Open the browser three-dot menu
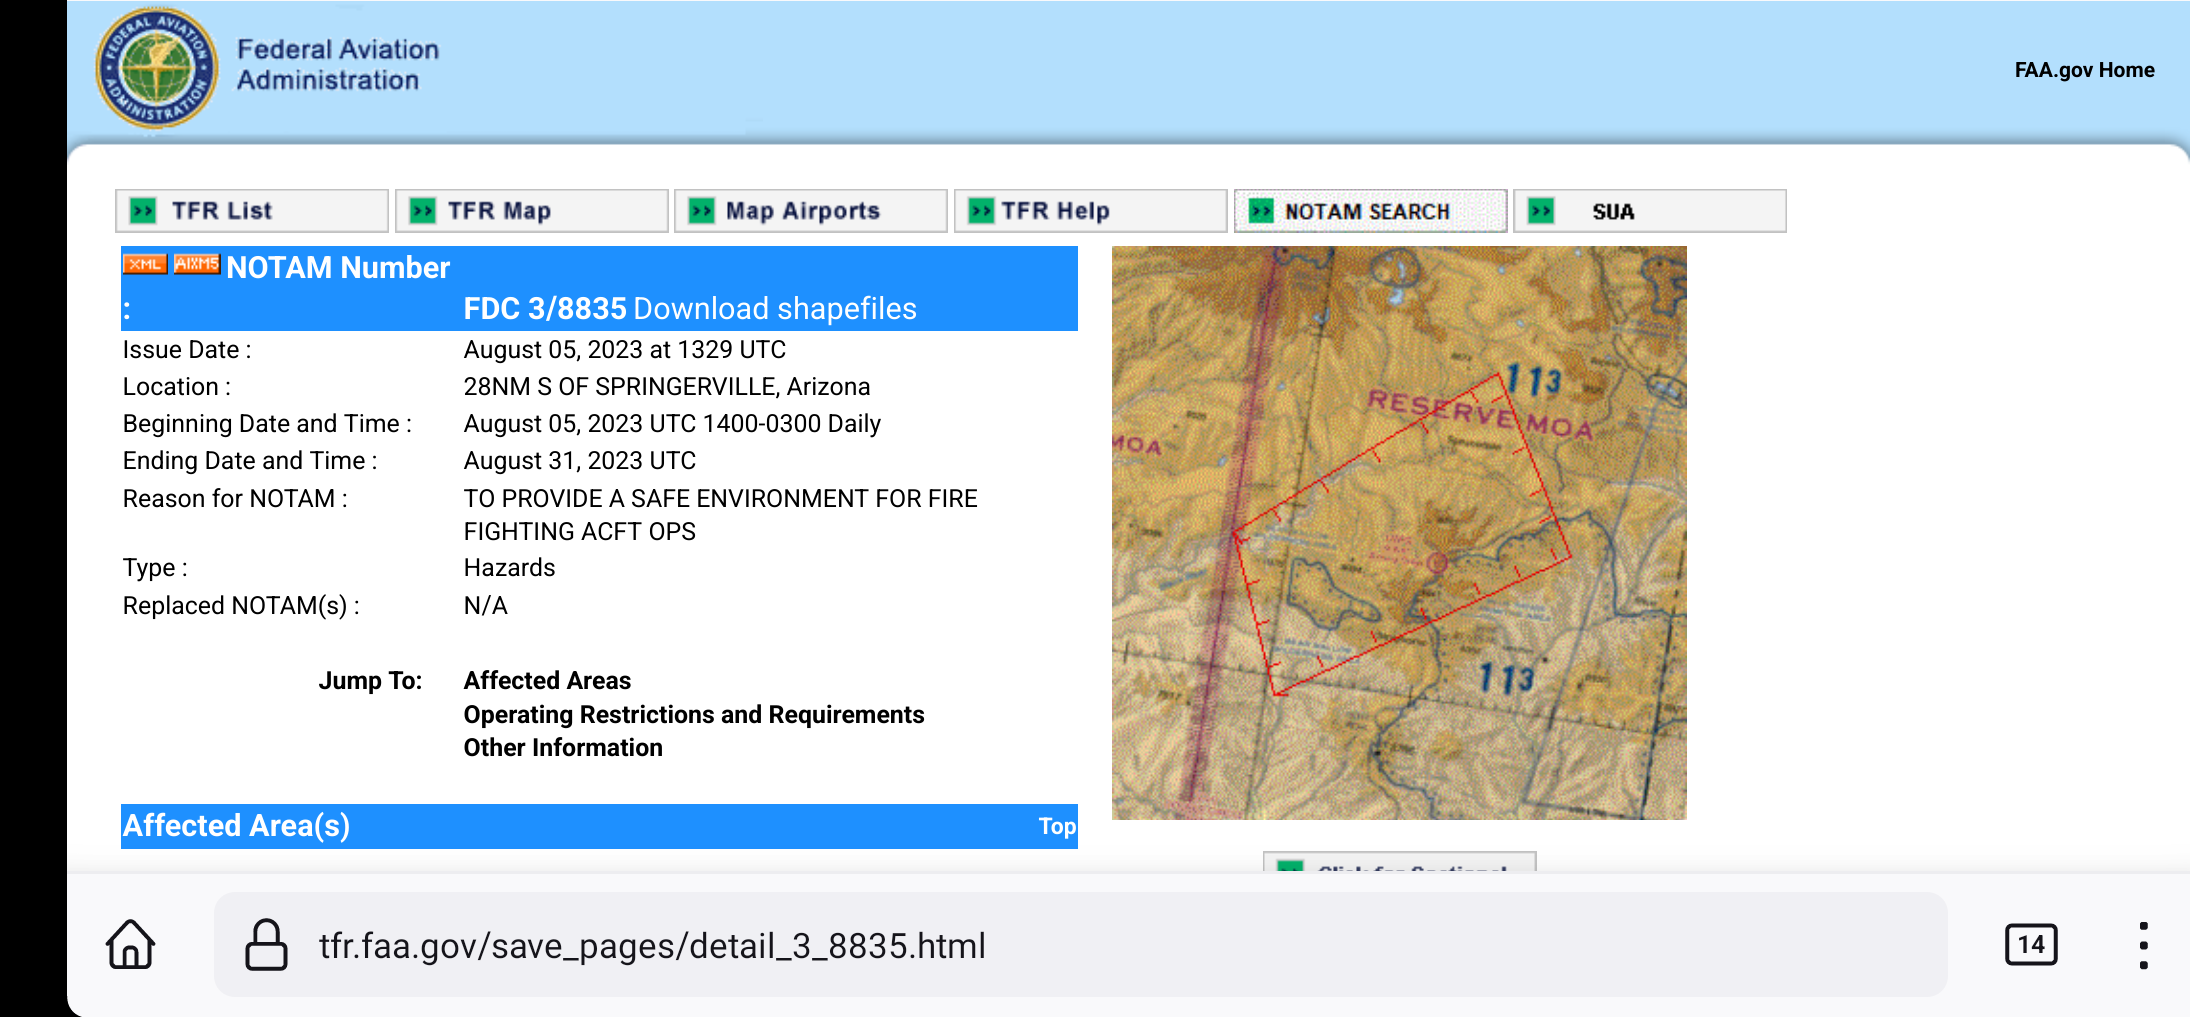The width and height of the screenshot is (2190, 1017). [x=2143, y=945]
